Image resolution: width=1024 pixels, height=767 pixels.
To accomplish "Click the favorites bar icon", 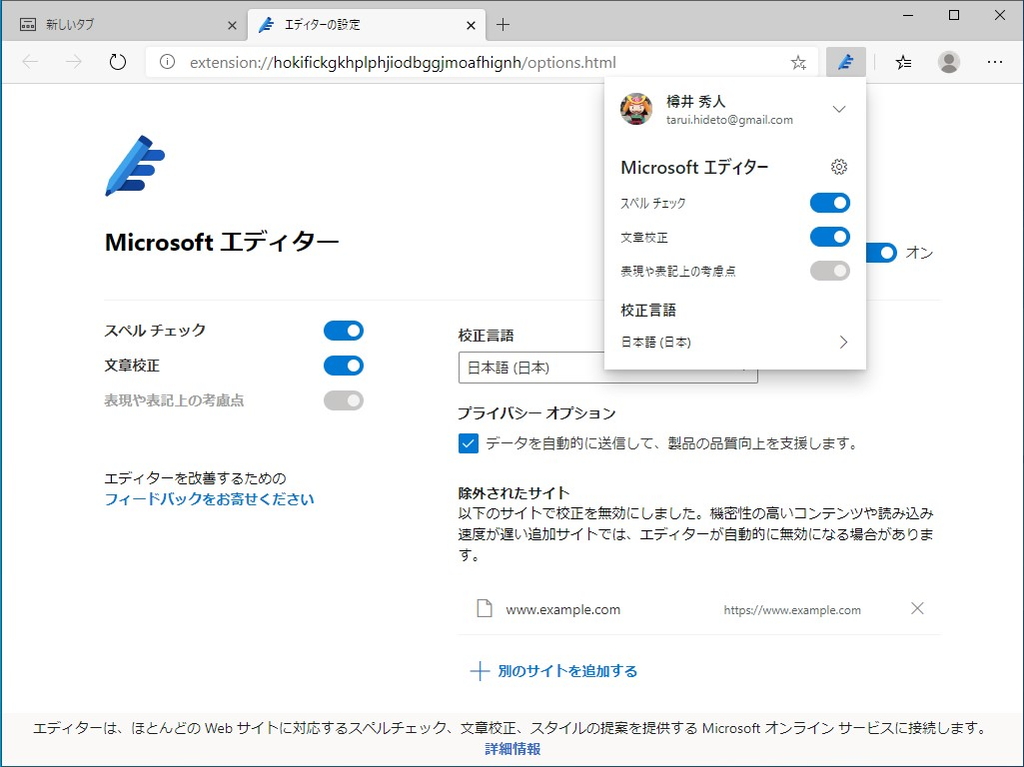I will pos(903,61).
